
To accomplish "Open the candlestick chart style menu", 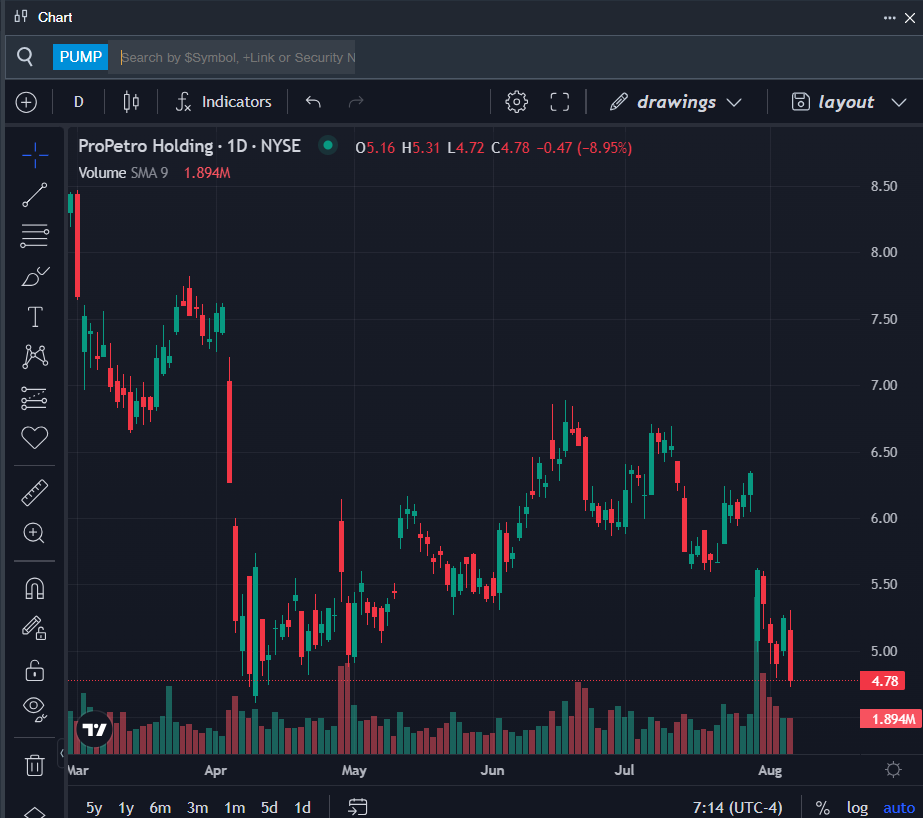I will pos(131,102).
